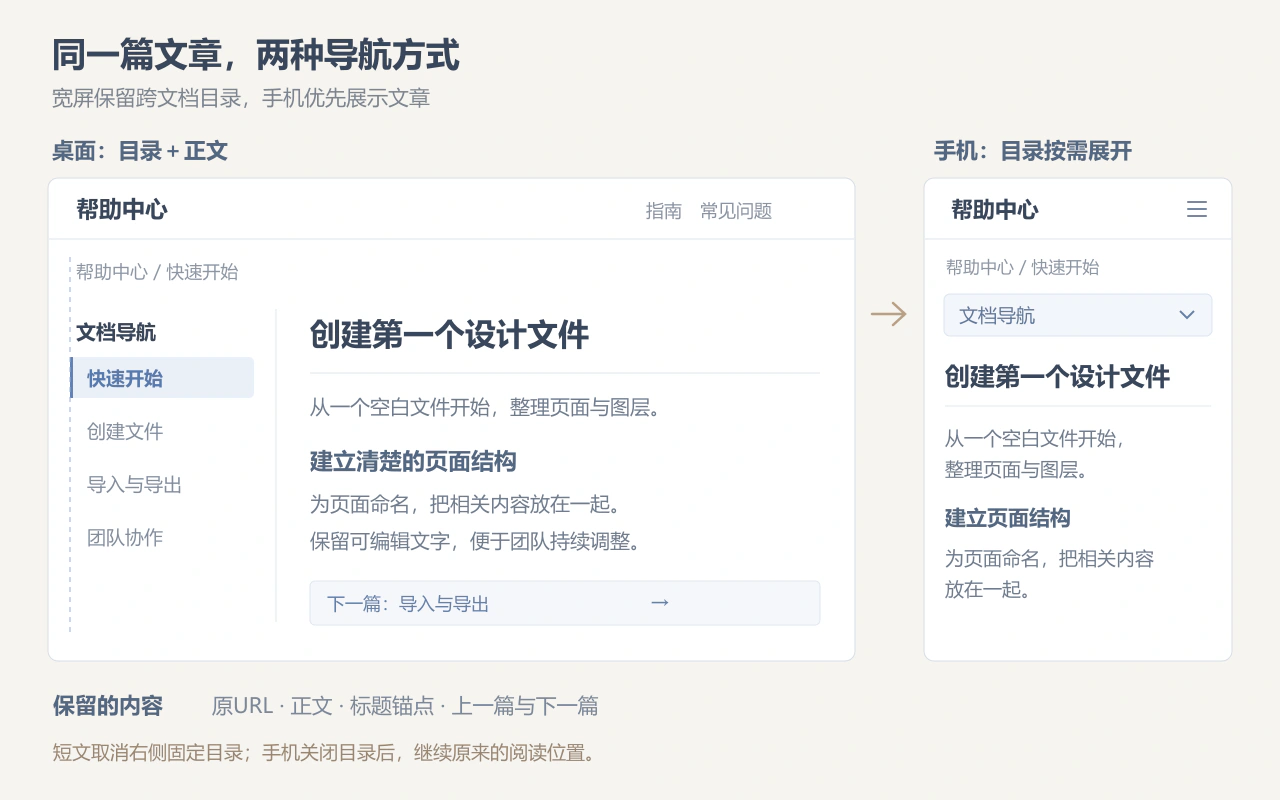1280x800 pixels.
Task: Click the desktop breadcrumb 帮助中心 / 快速开始
Action: (157, 272)
